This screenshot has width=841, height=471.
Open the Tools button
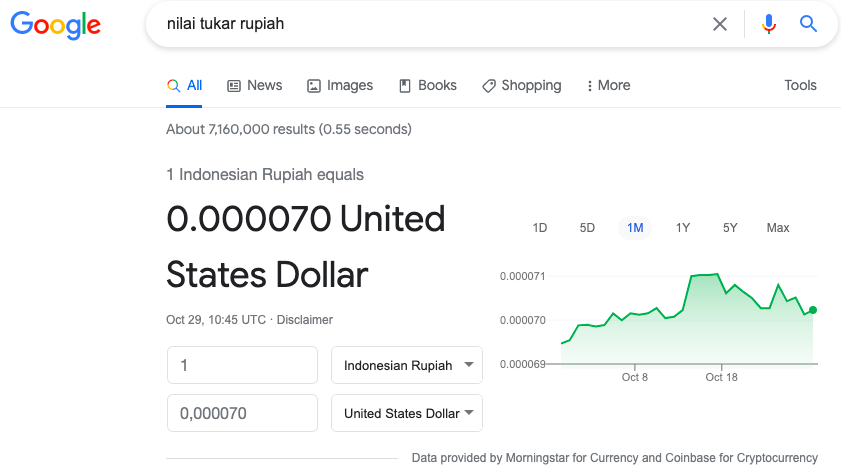(800, 86)
